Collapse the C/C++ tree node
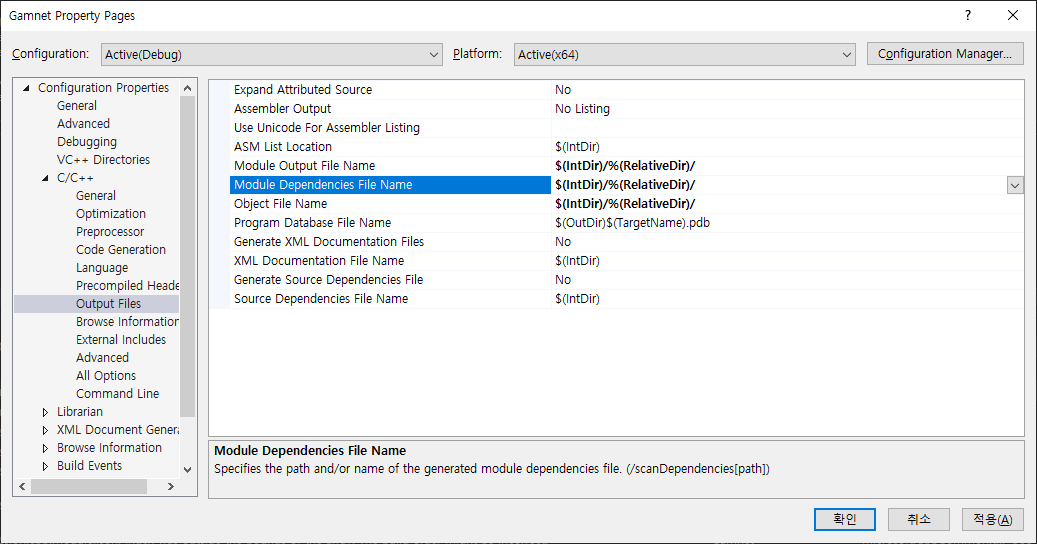This screenshot has width=1037, height=544. click(x=45, y=178)
